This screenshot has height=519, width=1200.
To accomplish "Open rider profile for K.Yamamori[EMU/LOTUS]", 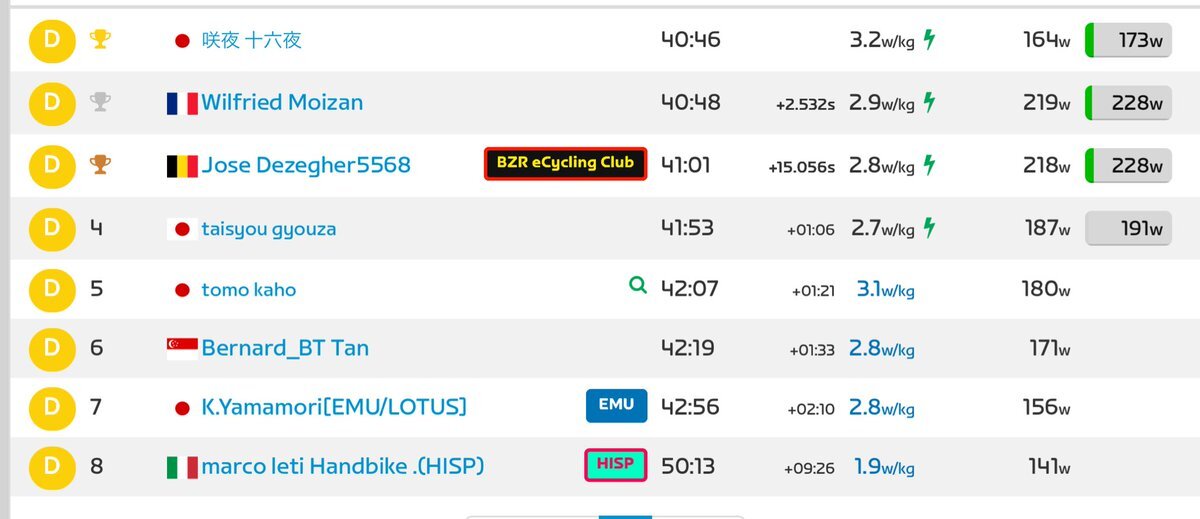I will coord(334,408).
